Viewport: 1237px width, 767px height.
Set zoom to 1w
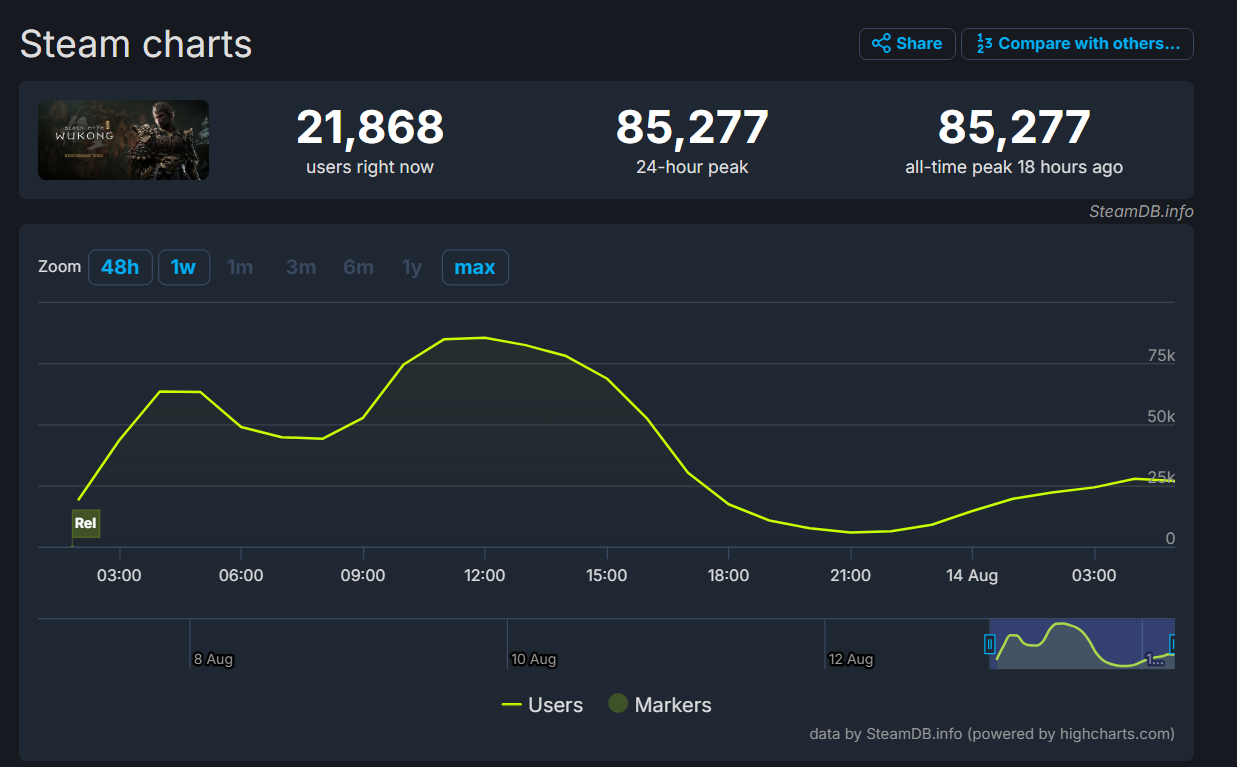point(184,267)
